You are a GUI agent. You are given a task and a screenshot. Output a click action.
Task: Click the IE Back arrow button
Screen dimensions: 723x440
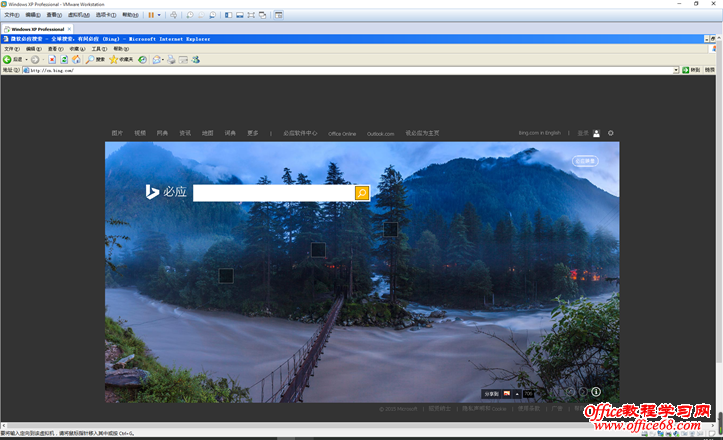(x=8, y=59)
